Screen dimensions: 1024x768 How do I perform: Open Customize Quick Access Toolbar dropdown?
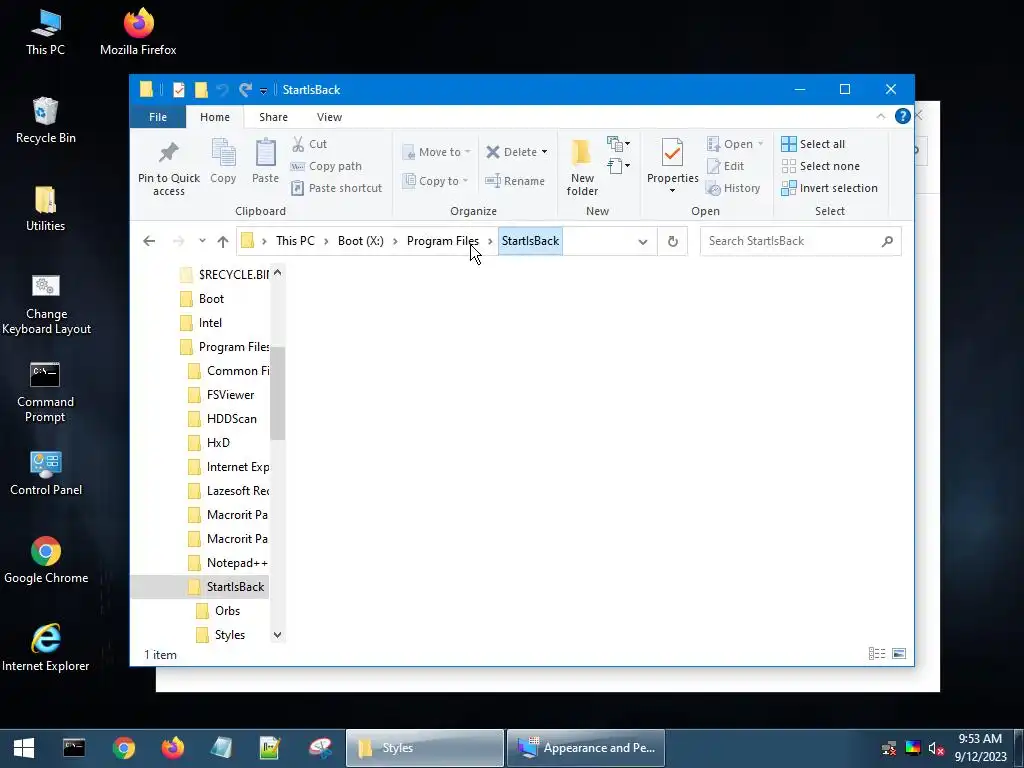(x=263, y=90)
